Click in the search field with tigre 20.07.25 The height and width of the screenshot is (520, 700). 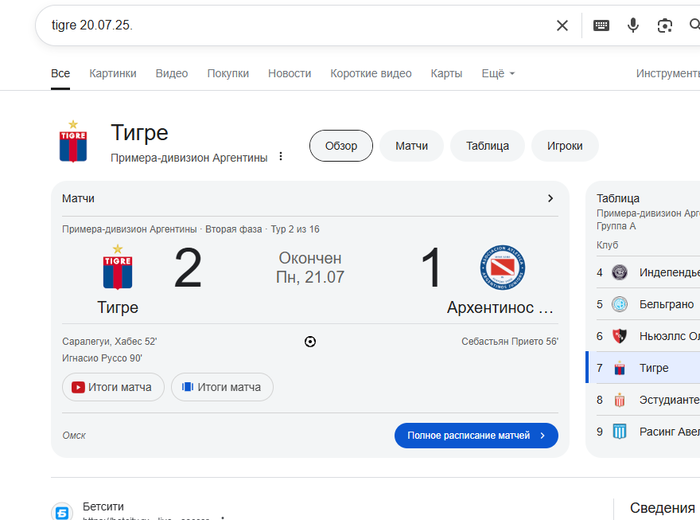coord(295,25)
